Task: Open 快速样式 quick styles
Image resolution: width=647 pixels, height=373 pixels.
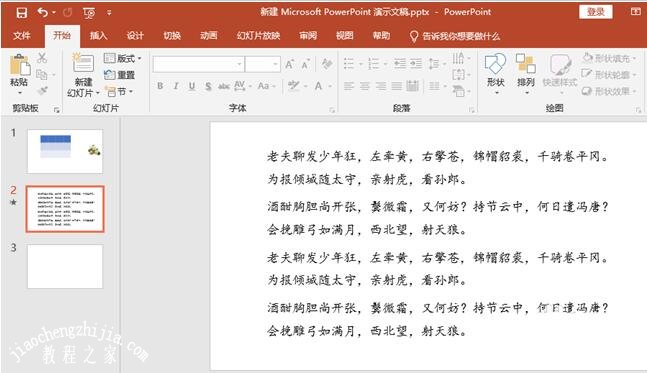Action: coord(560,73)
